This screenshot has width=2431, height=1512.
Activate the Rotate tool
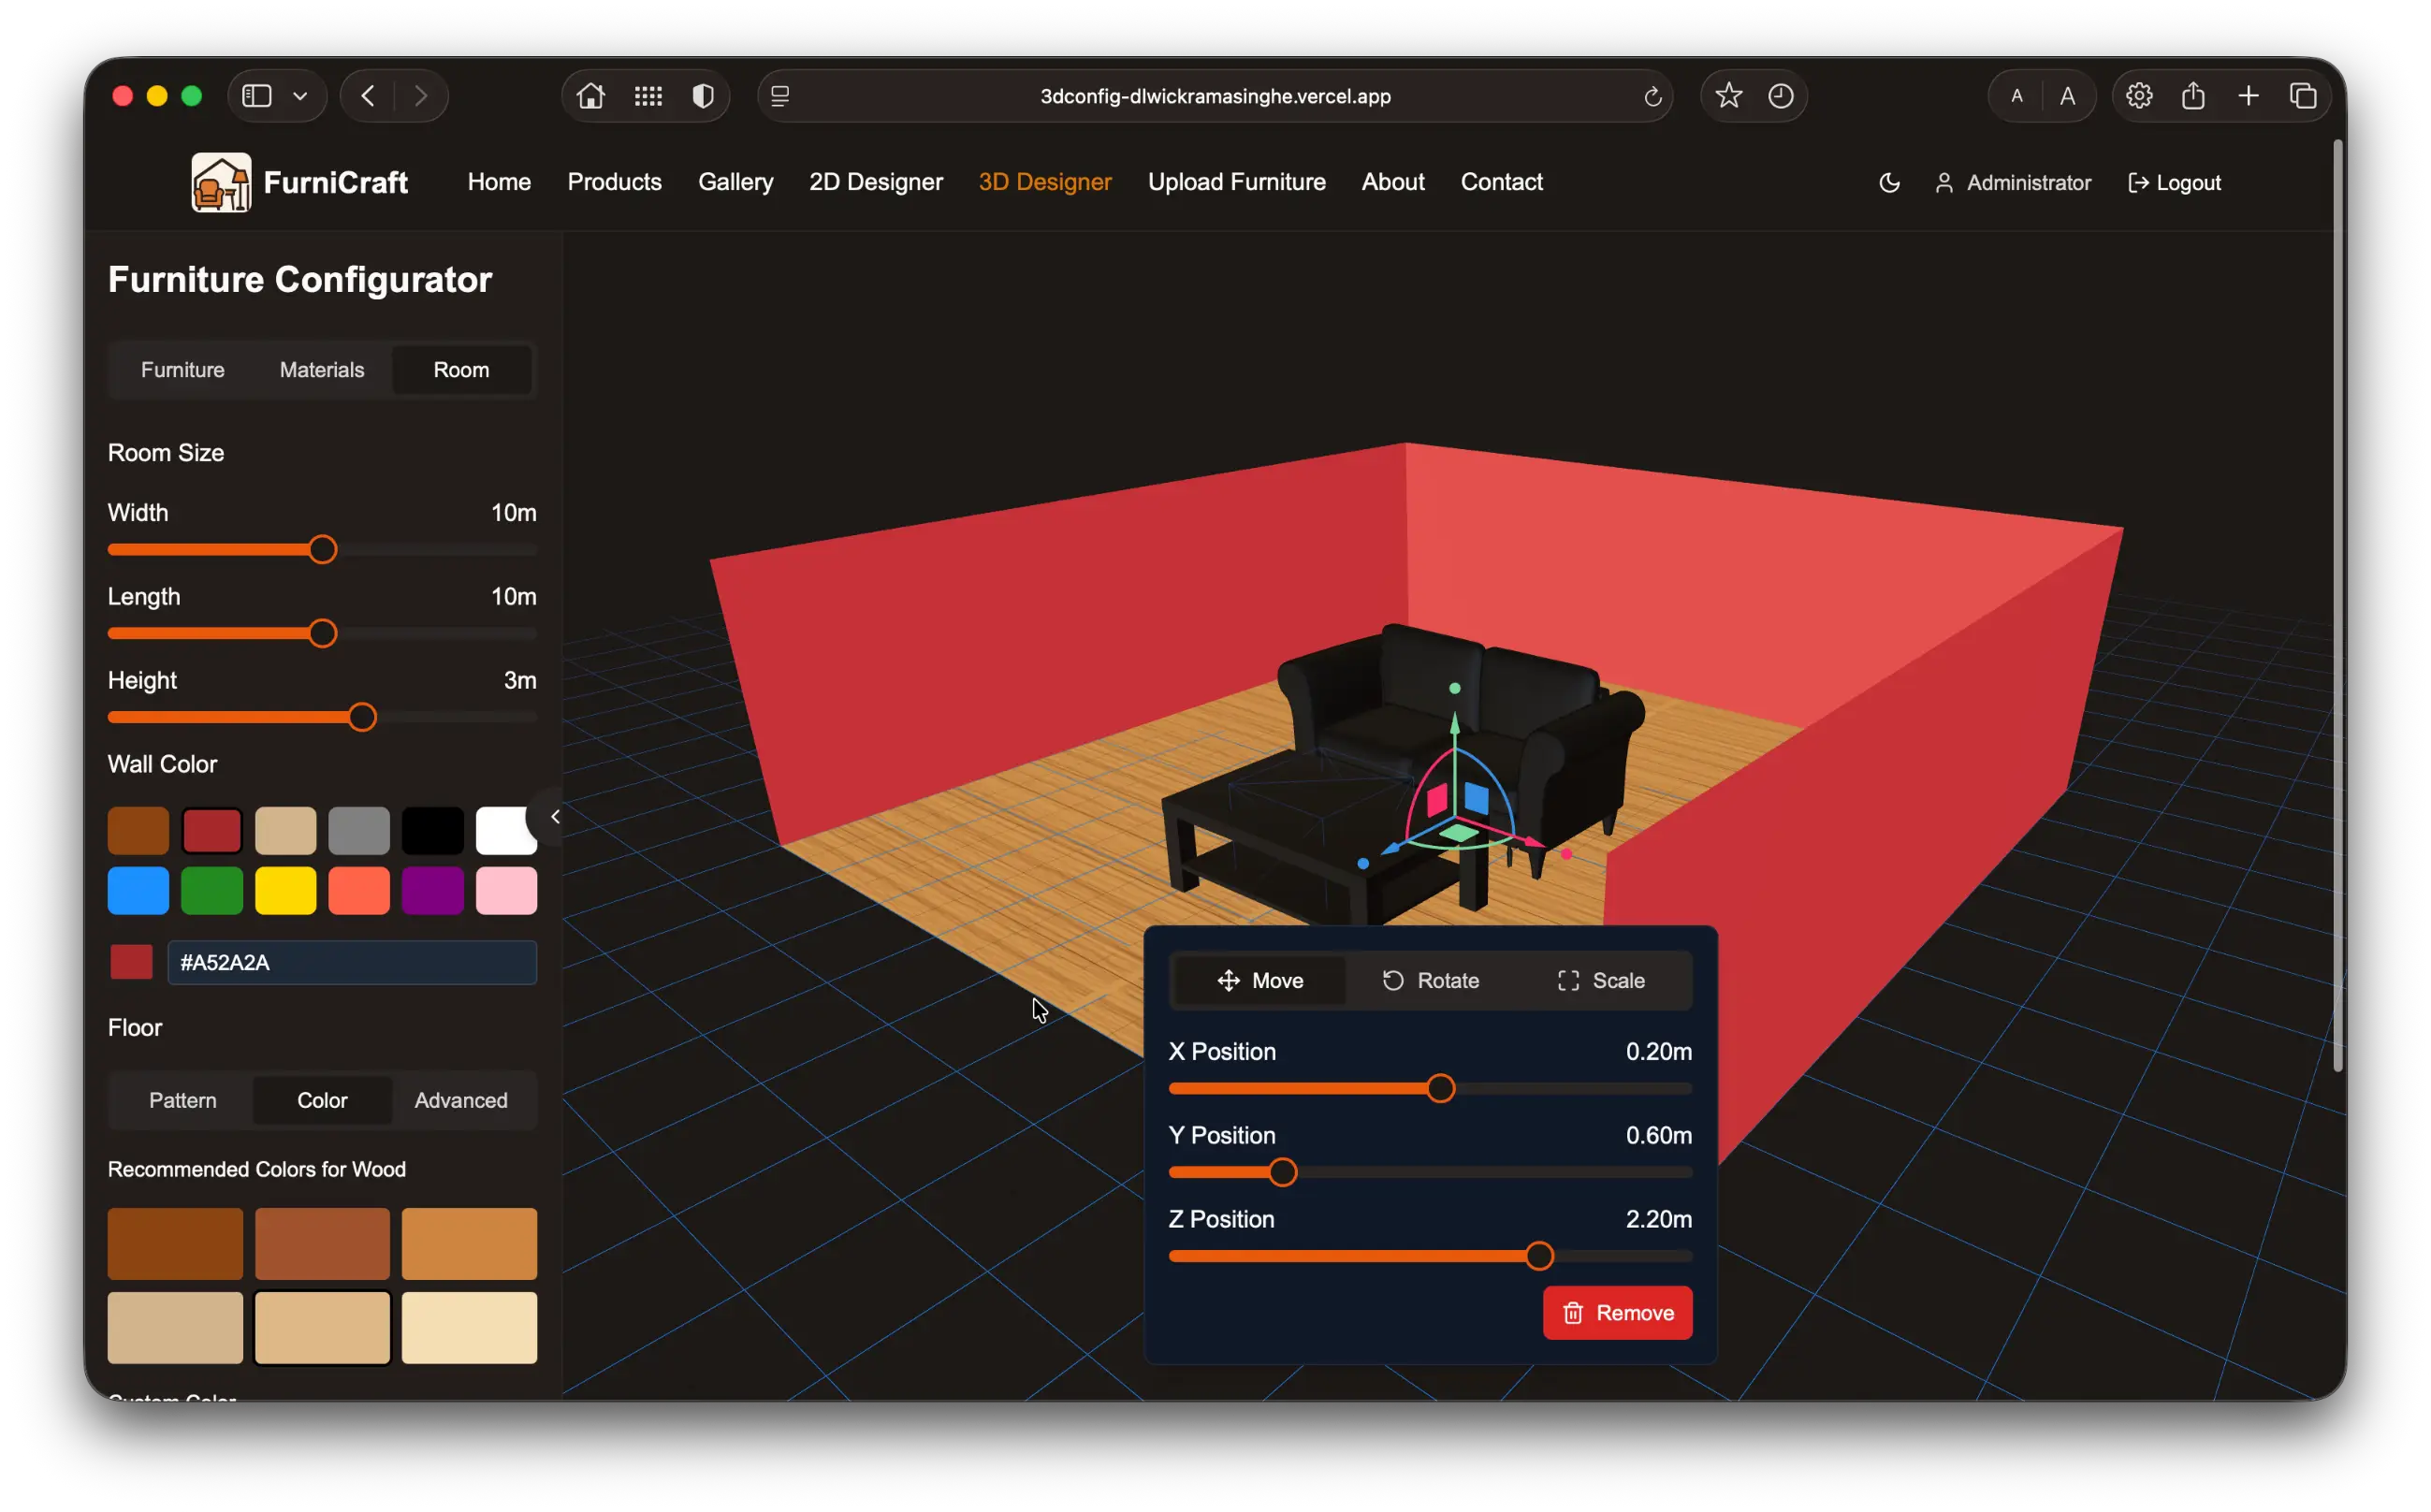tap(1430, 980)
